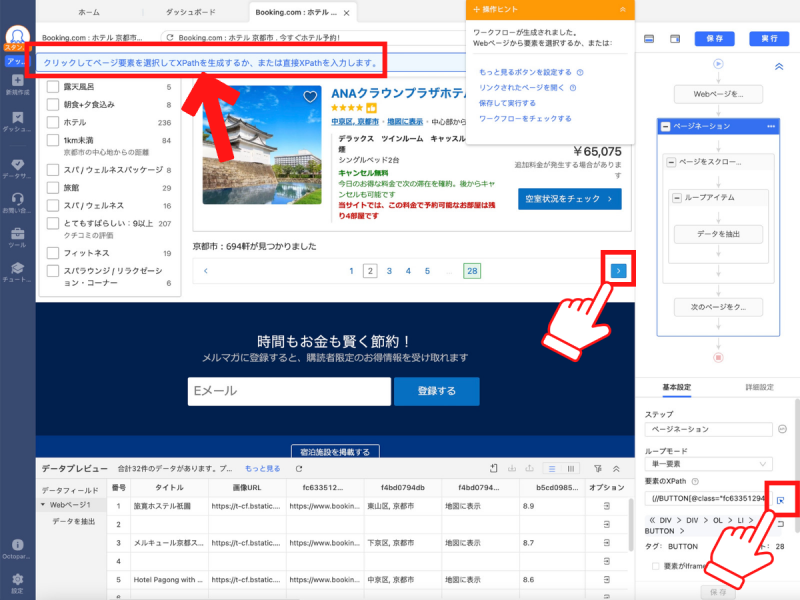This screenshot has width=800, height=600.
Task: Toggle the horizontal workflow layout icon
Action: 649,39
